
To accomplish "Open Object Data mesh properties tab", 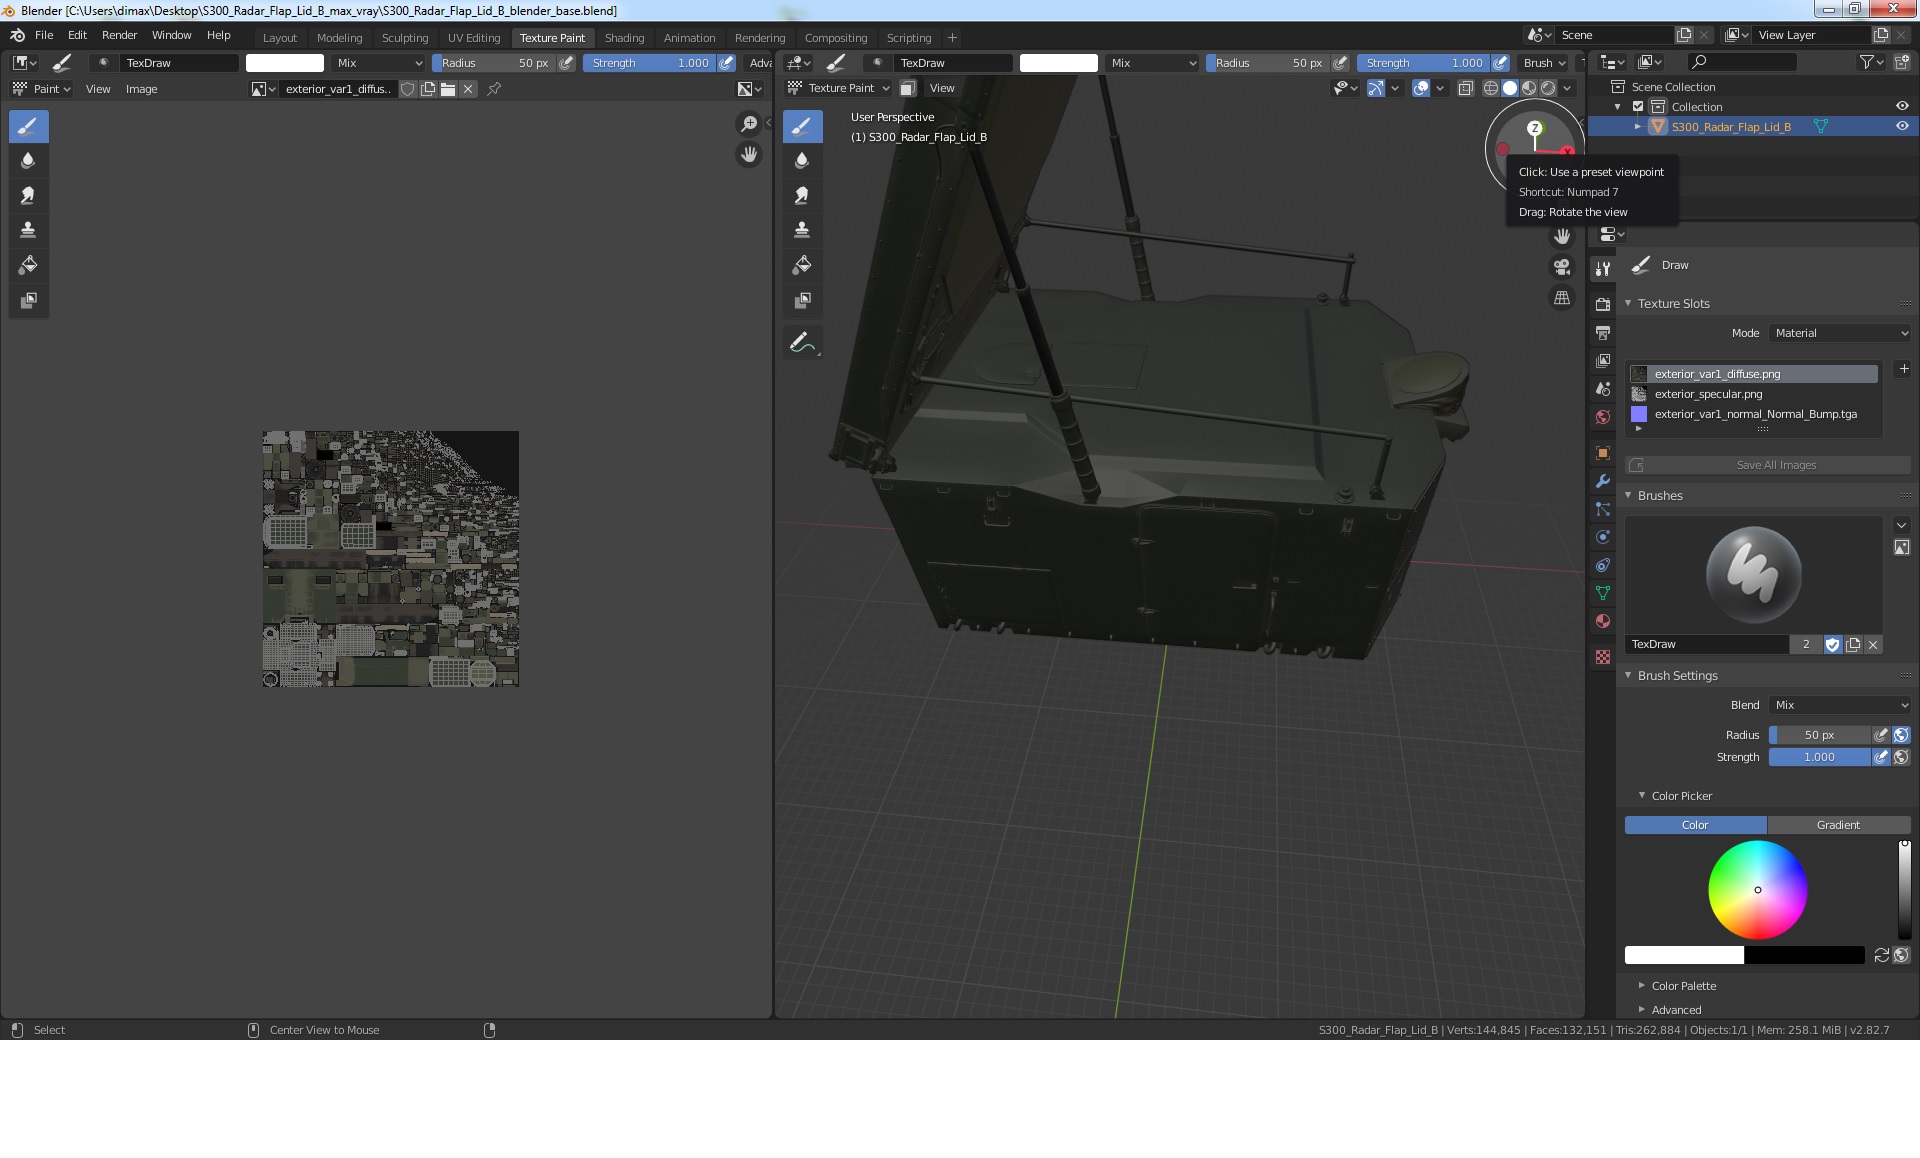I will (x=1603, y=593).
